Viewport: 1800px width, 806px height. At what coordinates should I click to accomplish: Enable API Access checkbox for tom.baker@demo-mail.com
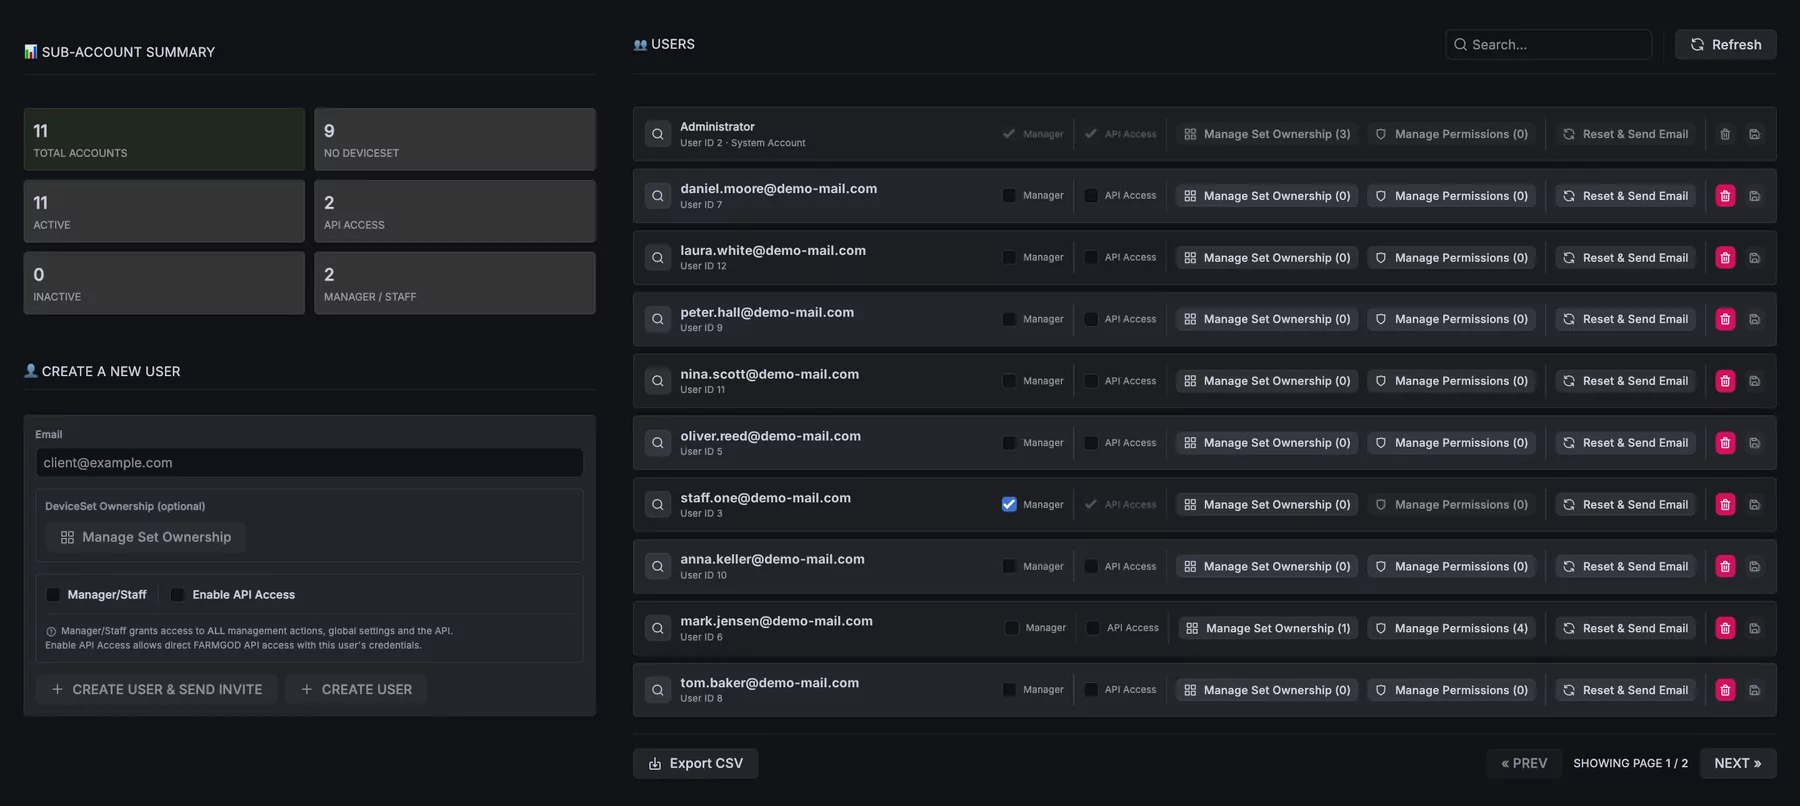[1091, 690]
